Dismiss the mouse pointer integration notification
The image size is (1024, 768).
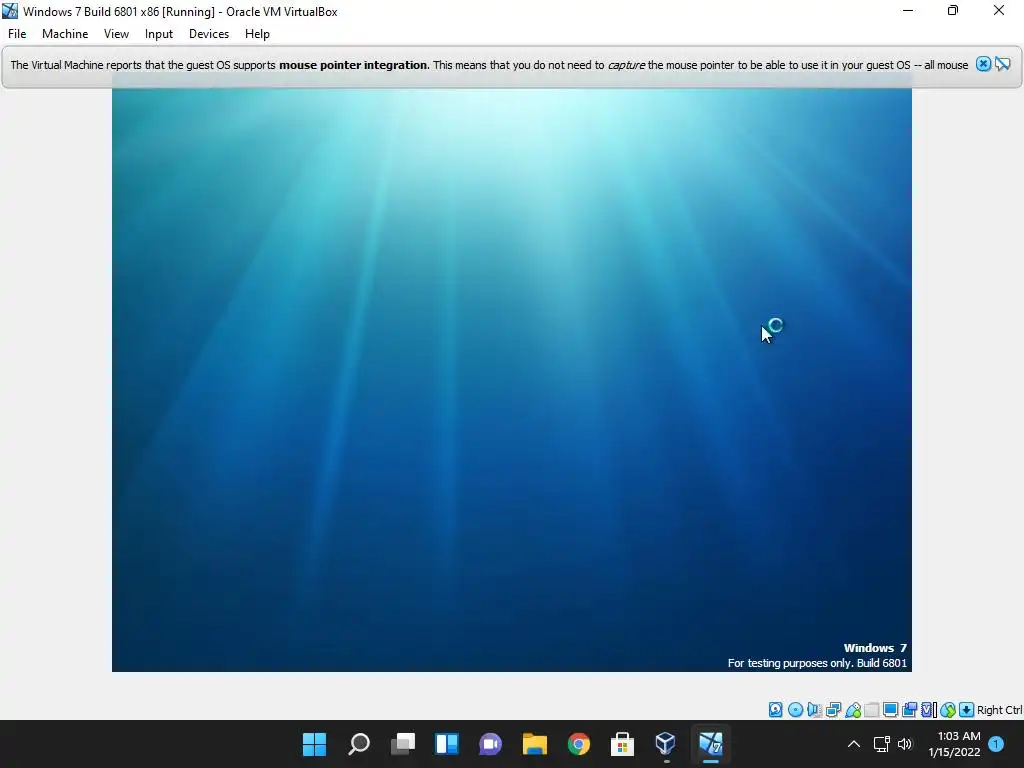click(983, 64)
